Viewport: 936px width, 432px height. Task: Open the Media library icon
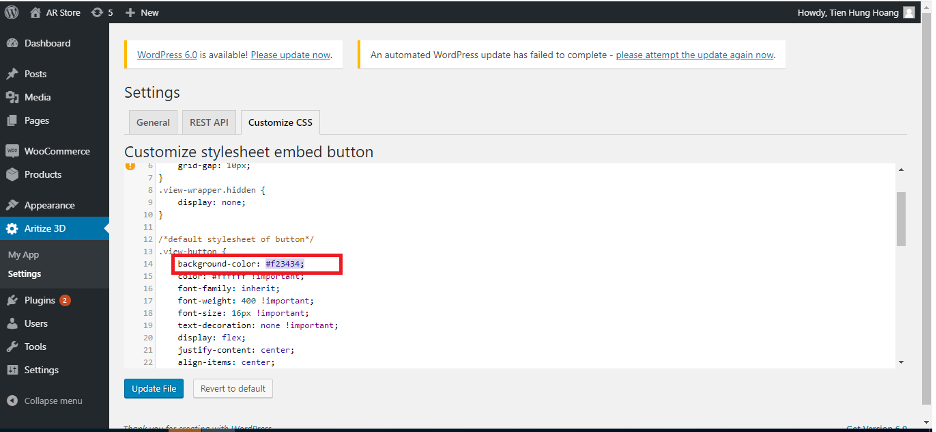[12, 97]
